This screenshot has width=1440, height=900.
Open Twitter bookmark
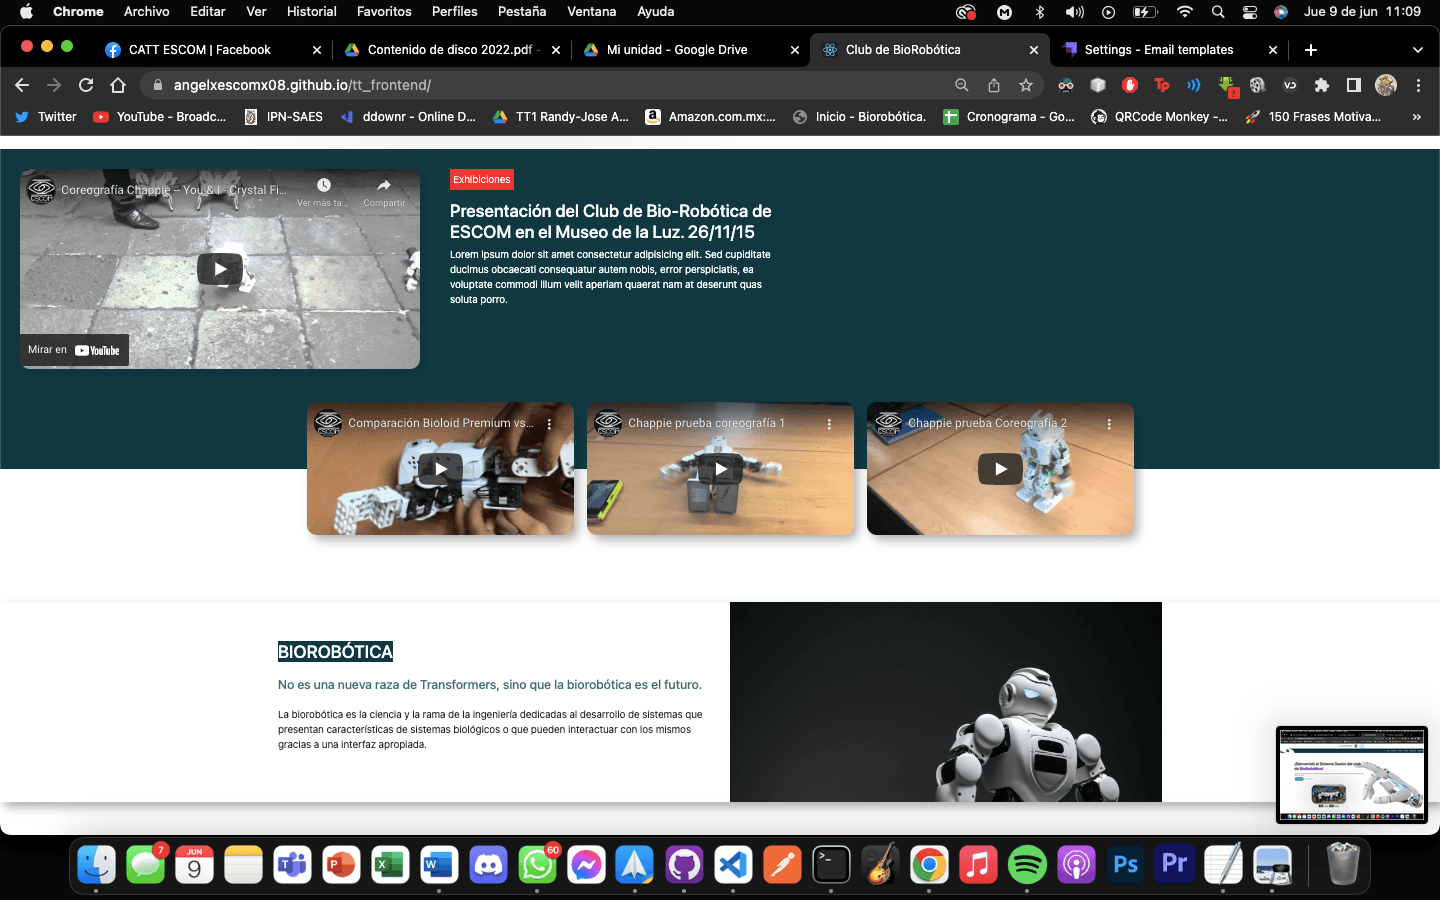pyautogui.click(x=46, y=117)
